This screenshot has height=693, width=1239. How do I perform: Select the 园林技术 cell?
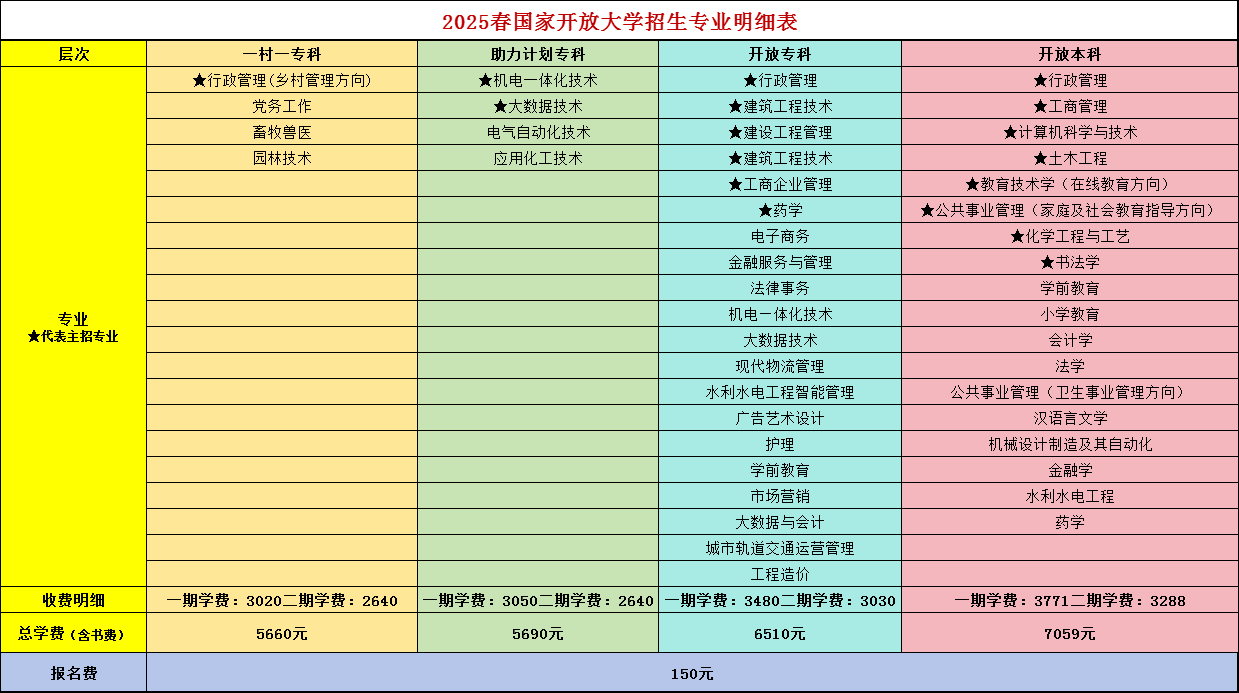[282, 158]
